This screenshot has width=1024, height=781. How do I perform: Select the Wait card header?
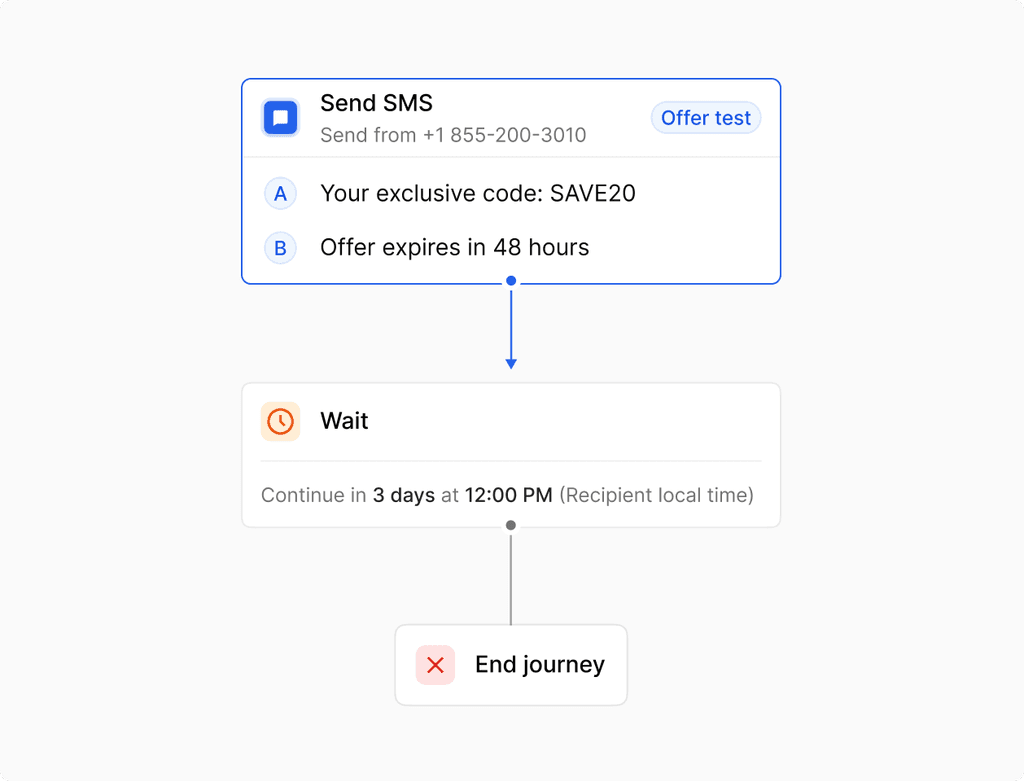coord(344,421)
